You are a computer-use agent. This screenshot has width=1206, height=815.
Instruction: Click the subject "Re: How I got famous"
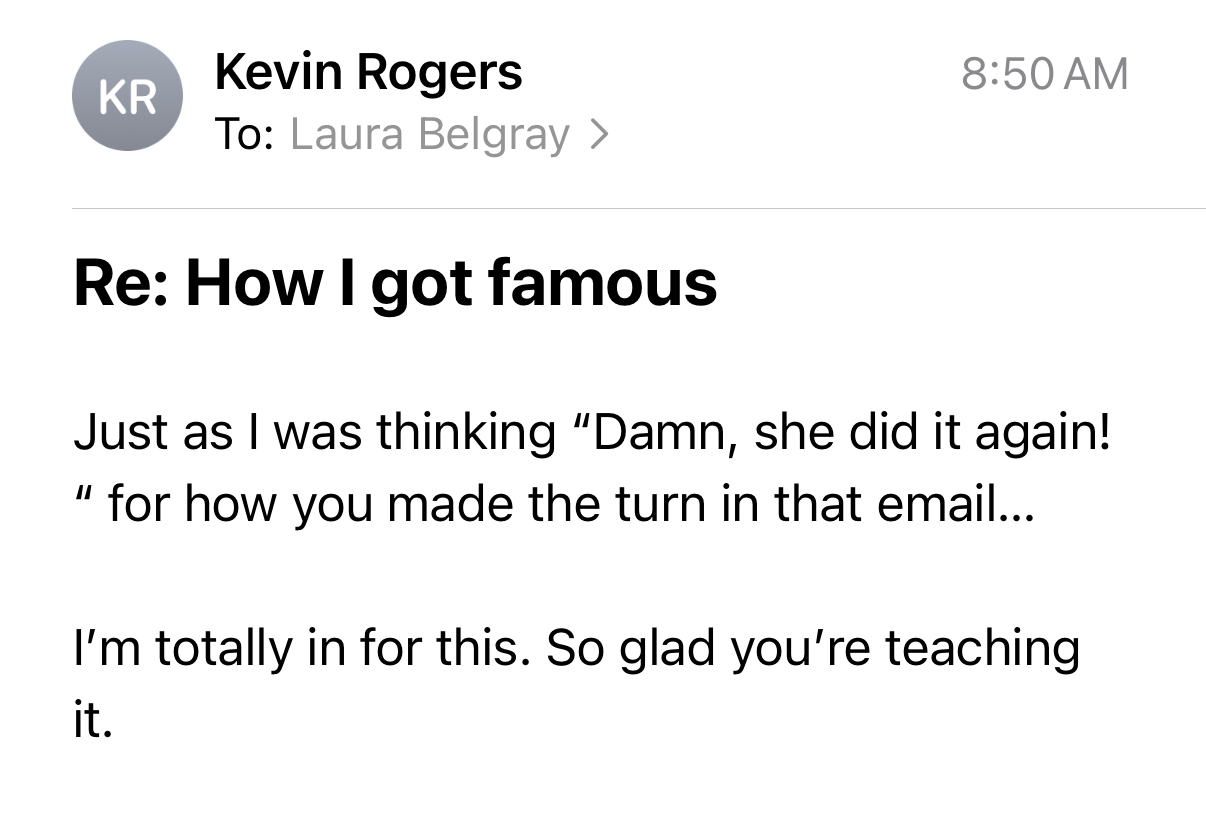tap(395, 284)
